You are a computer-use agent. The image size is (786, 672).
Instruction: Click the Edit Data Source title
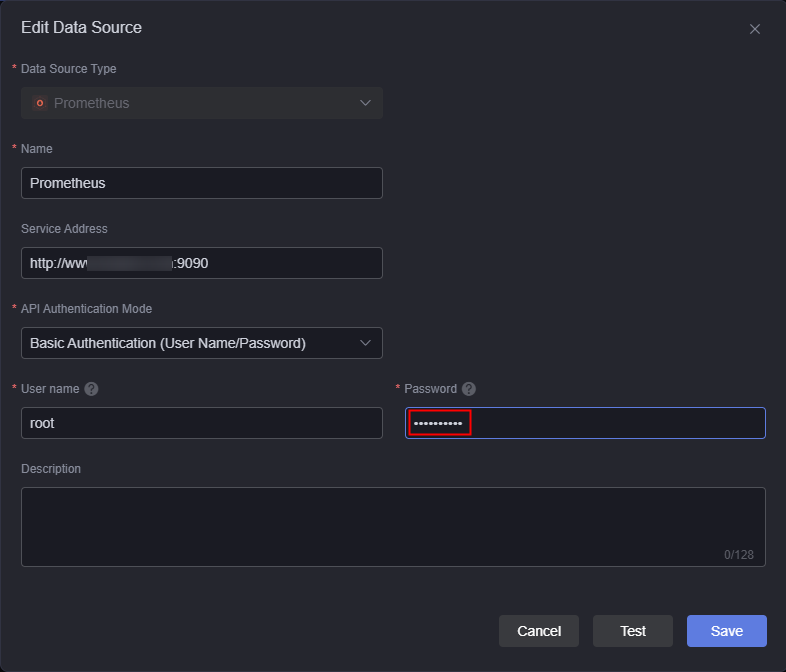pyautogui.click(x=81, y=28)
